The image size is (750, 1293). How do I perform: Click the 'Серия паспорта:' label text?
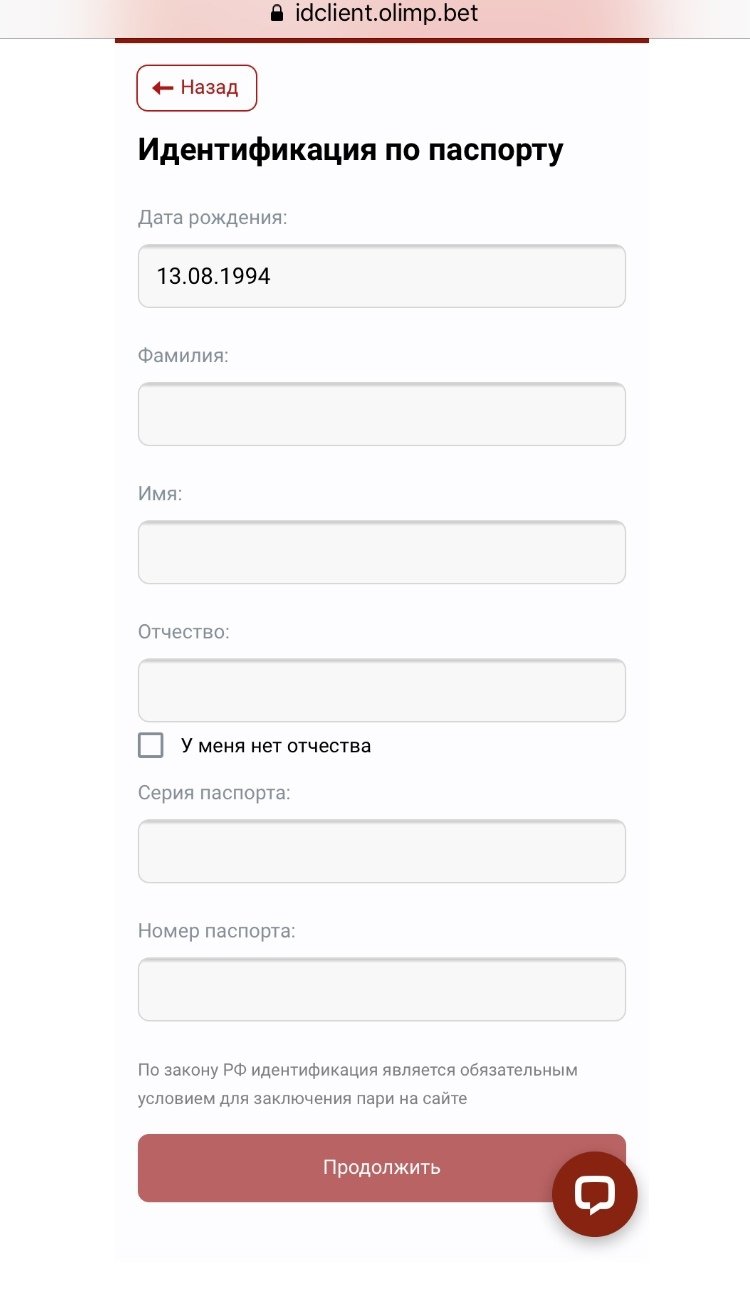coord(214,793)
